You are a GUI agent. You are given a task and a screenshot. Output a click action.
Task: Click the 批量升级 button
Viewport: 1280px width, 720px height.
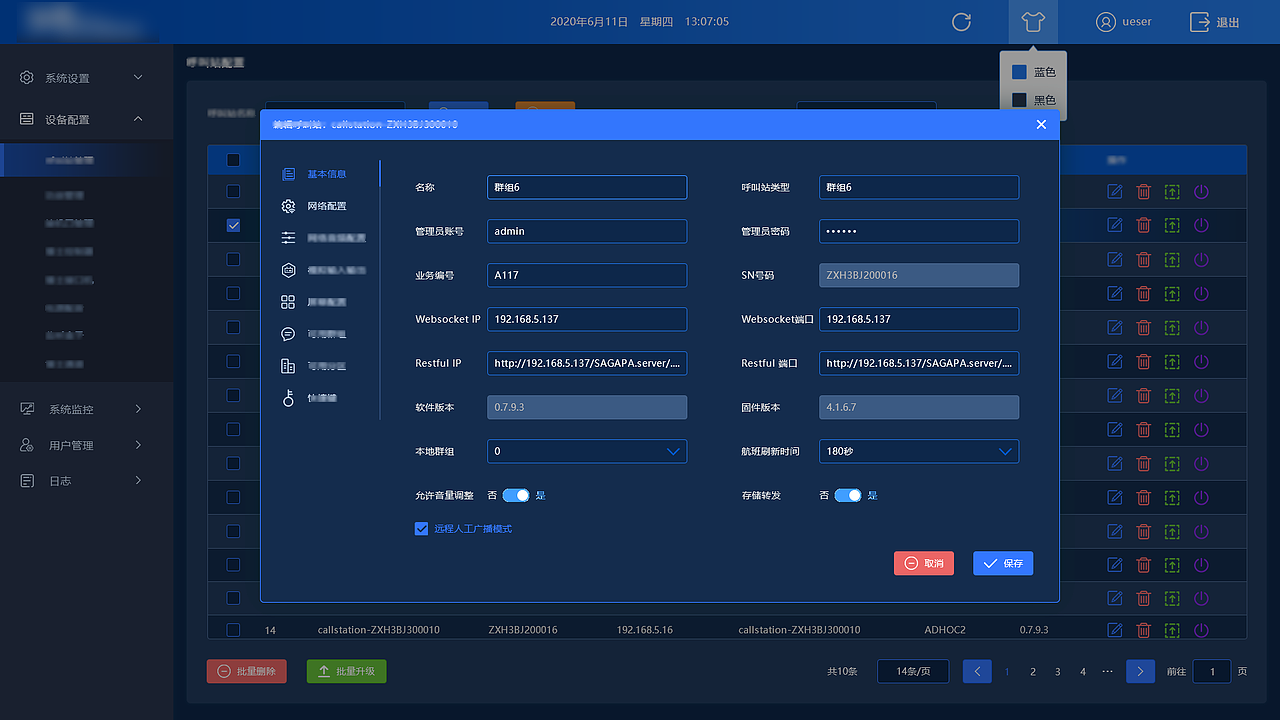[346, 671]
